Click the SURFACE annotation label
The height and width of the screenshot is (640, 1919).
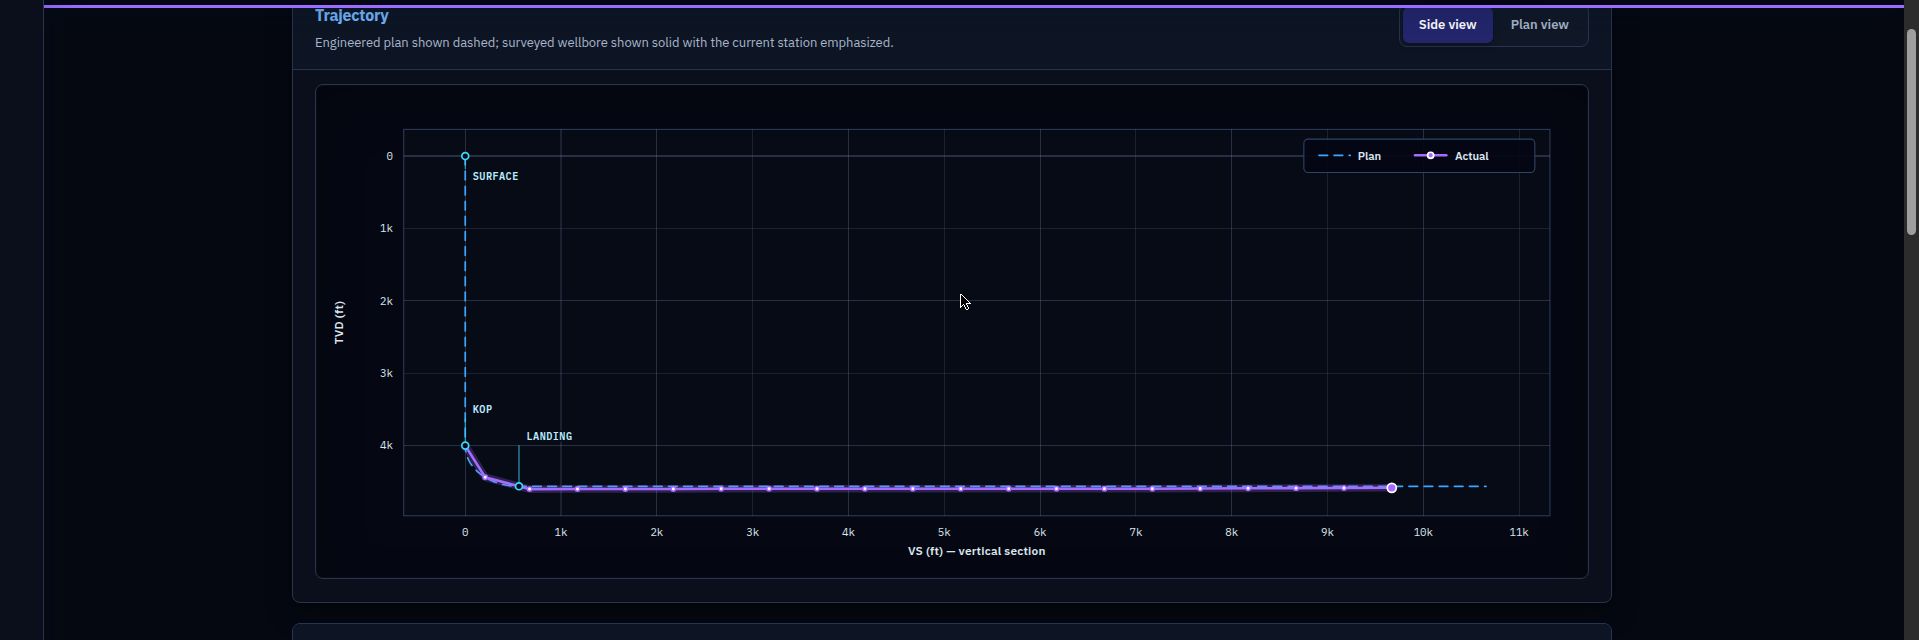495,176
